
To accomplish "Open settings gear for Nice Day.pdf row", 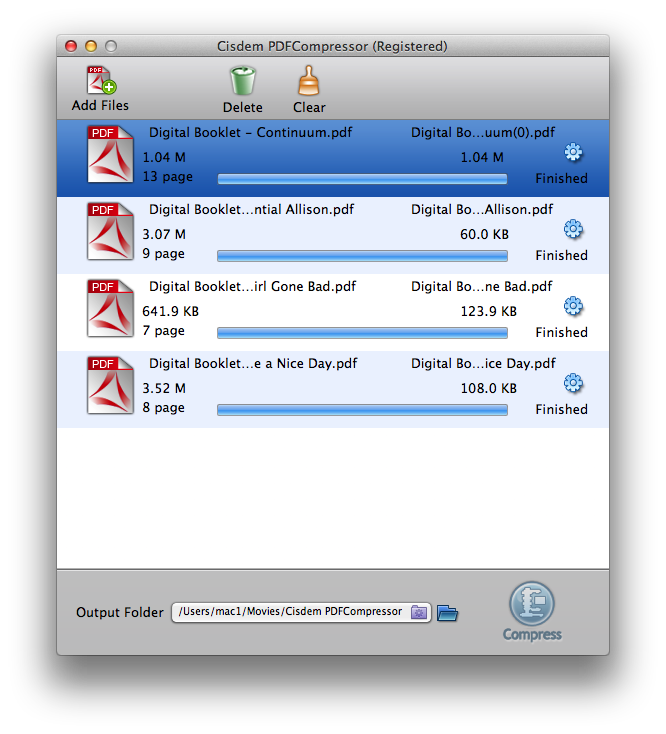I will (573, 383).
